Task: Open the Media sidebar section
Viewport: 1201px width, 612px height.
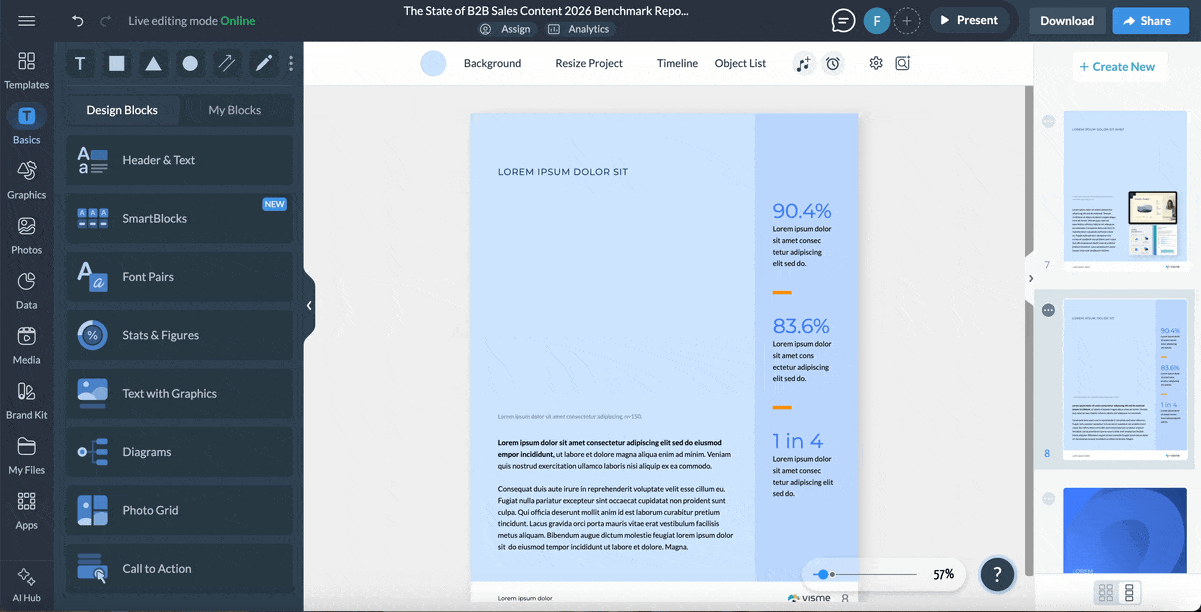Action: [x=27, y=345]
